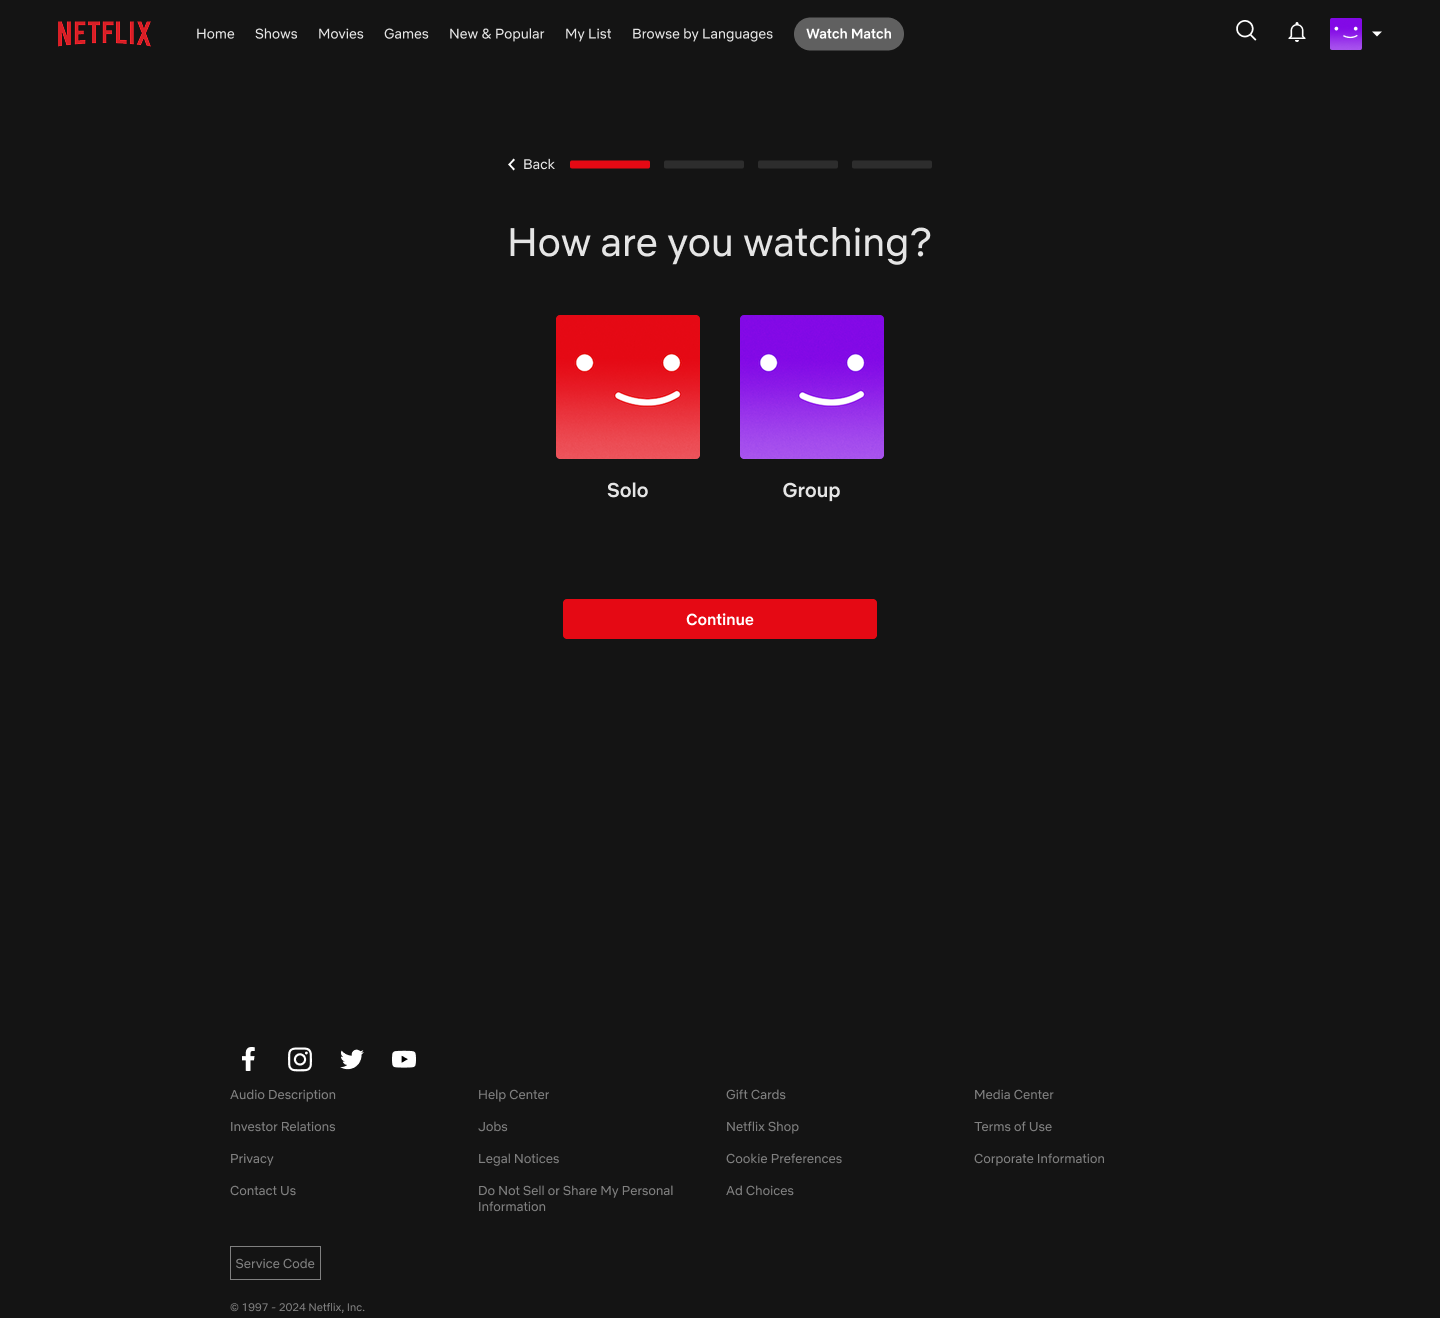
Task: Open the Investor Relations link
Action: (x=283, y=1127)
